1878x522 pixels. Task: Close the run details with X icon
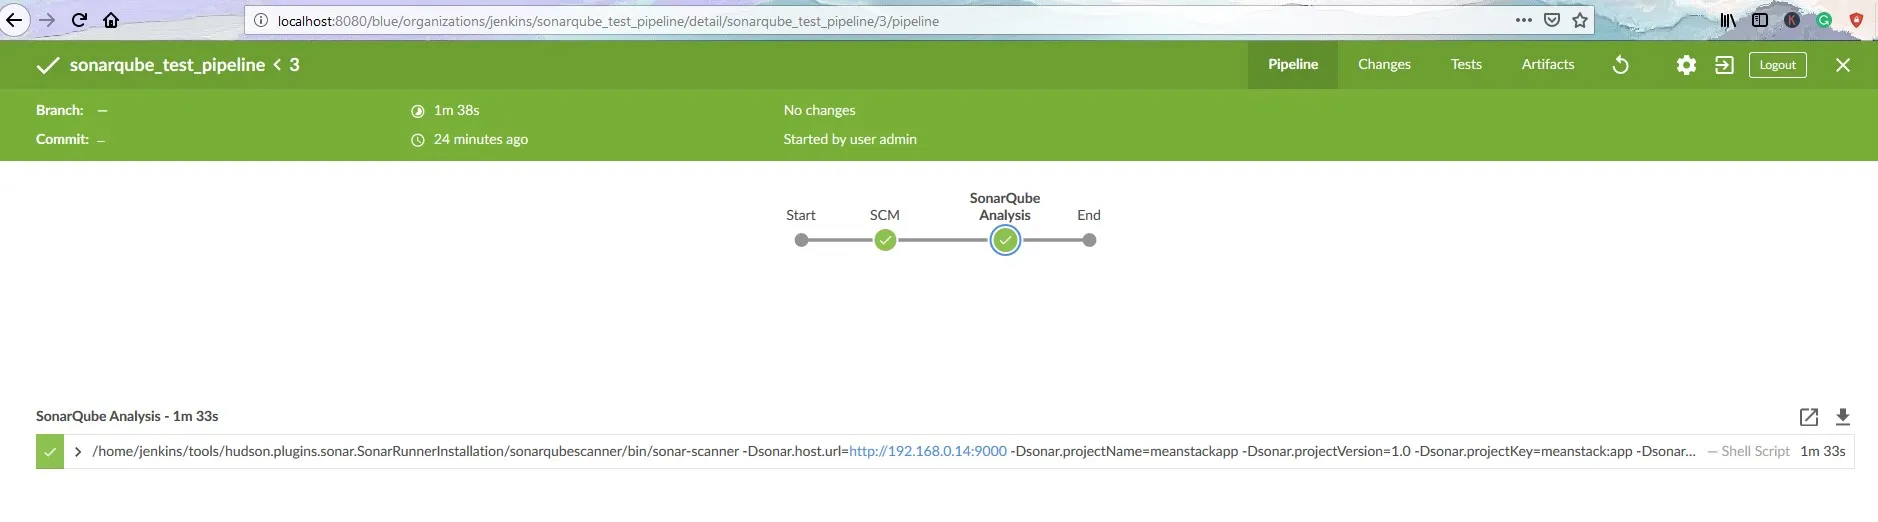[1843, 65]
